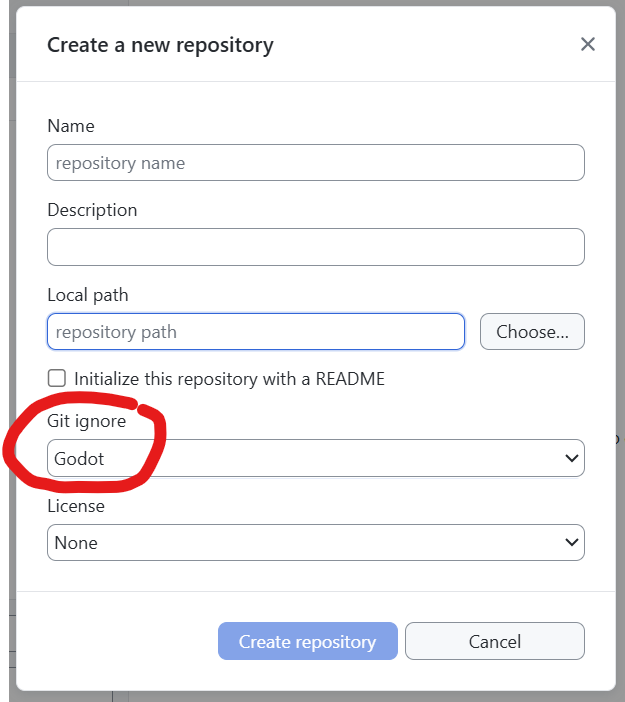625x702 pixels.
Task: Open the Git ignore dropdown showing Godot
Action: [315, 459]
